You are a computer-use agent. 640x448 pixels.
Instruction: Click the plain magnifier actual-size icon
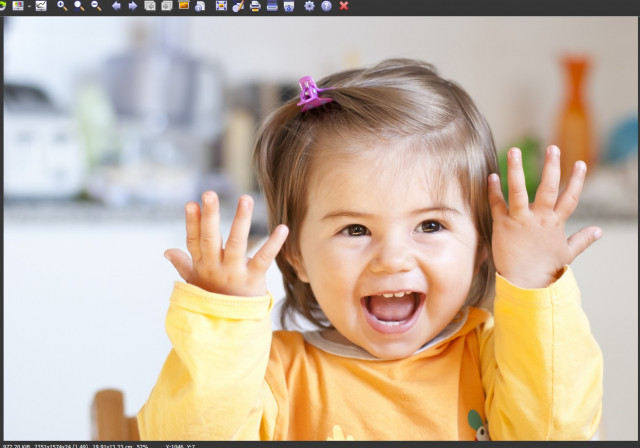79,6
